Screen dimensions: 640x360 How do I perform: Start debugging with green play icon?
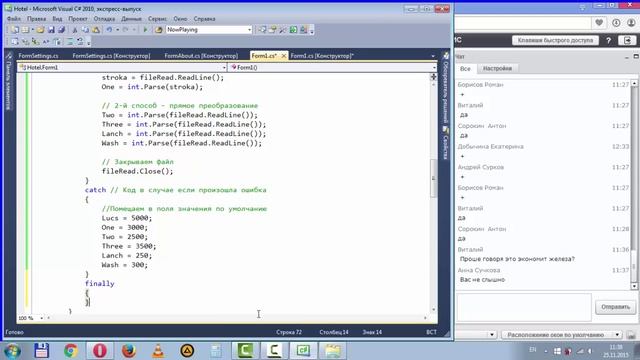point(145,30)
